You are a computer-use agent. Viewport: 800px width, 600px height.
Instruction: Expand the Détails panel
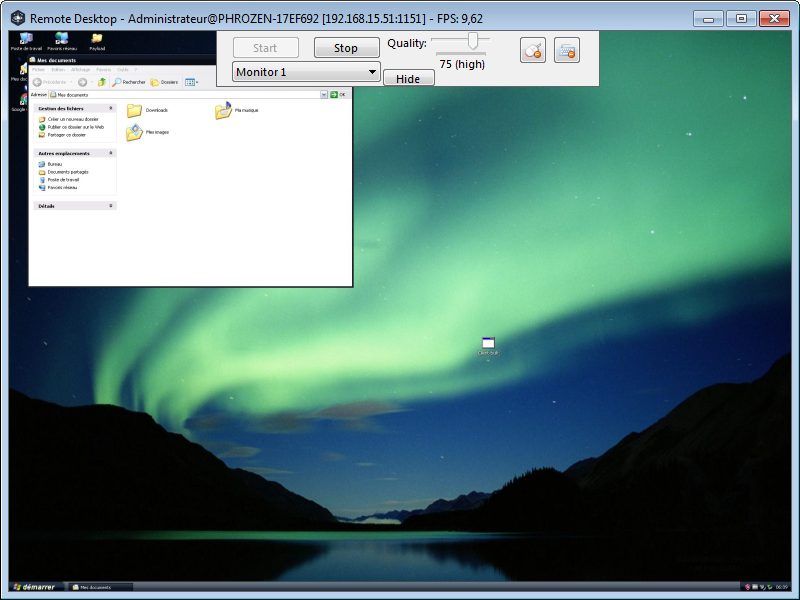(x=111, y=206)
